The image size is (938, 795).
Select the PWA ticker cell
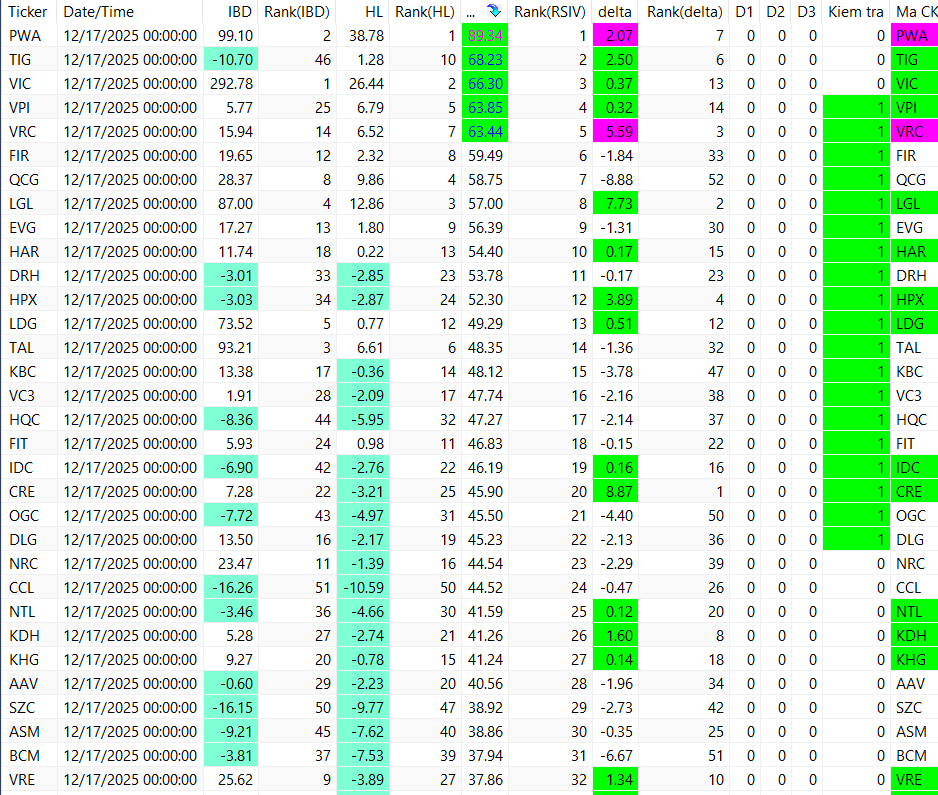[30, 36]
